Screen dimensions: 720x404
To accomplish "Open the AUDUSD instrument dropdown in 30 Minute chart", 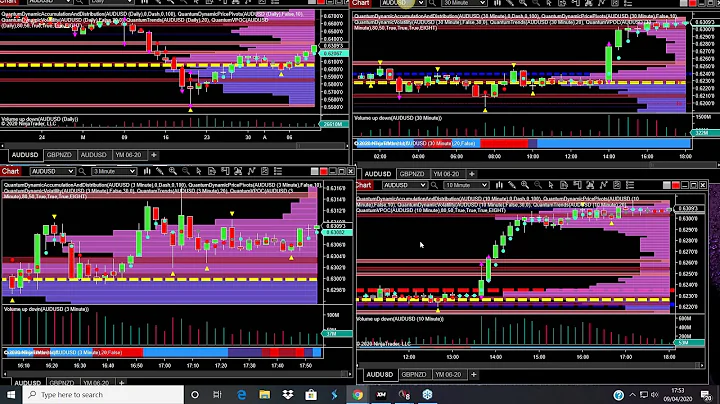I will click(403, 3).
